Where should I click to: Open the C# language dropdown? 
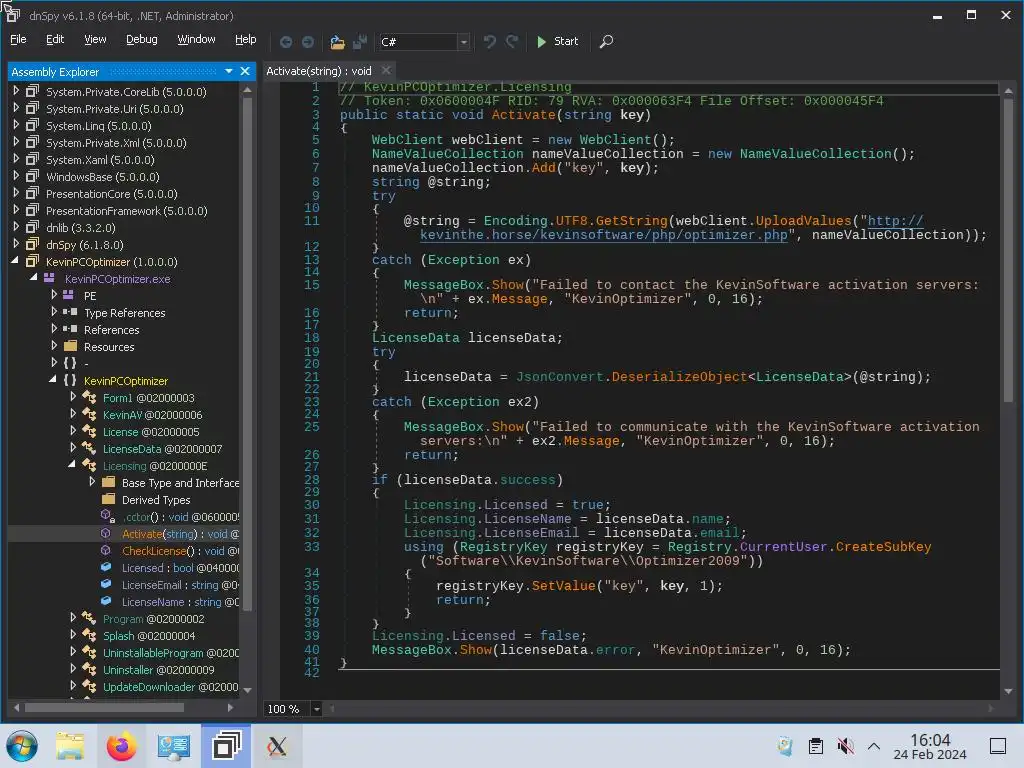tap(464, 42)
